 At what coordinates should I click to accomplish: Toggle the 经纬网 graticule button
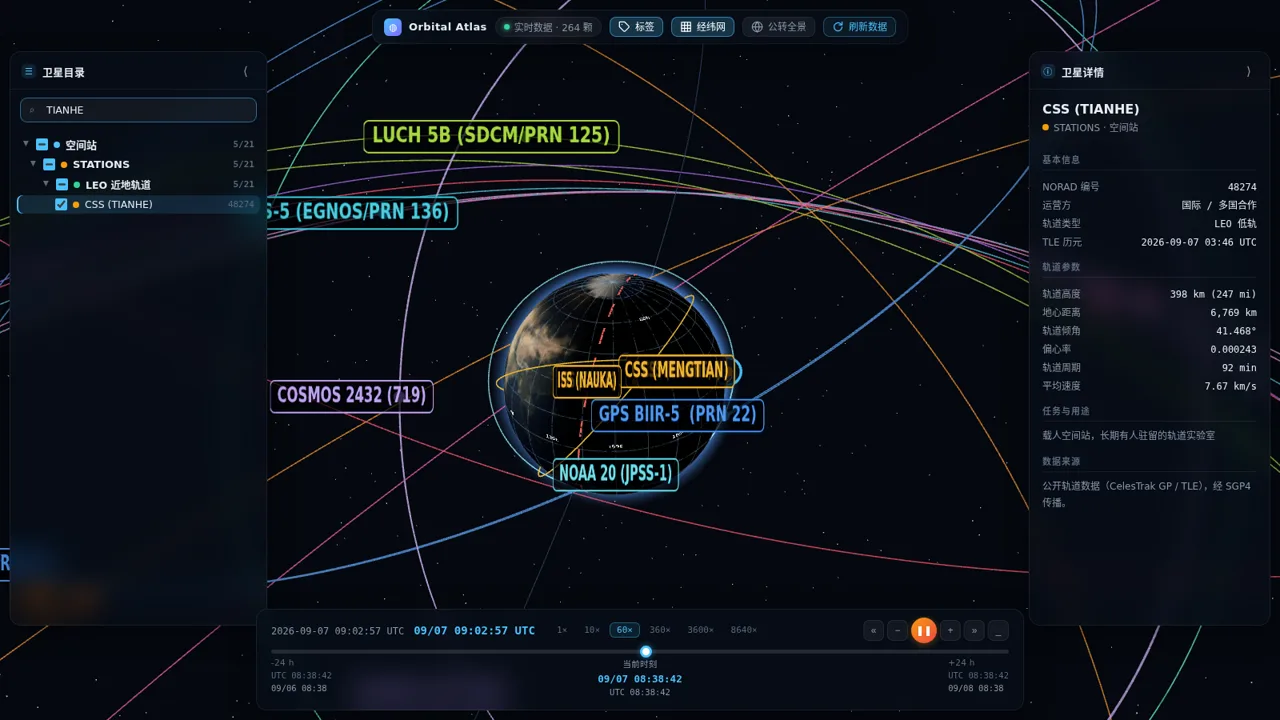pyautogui.click(x=702, y=27)
